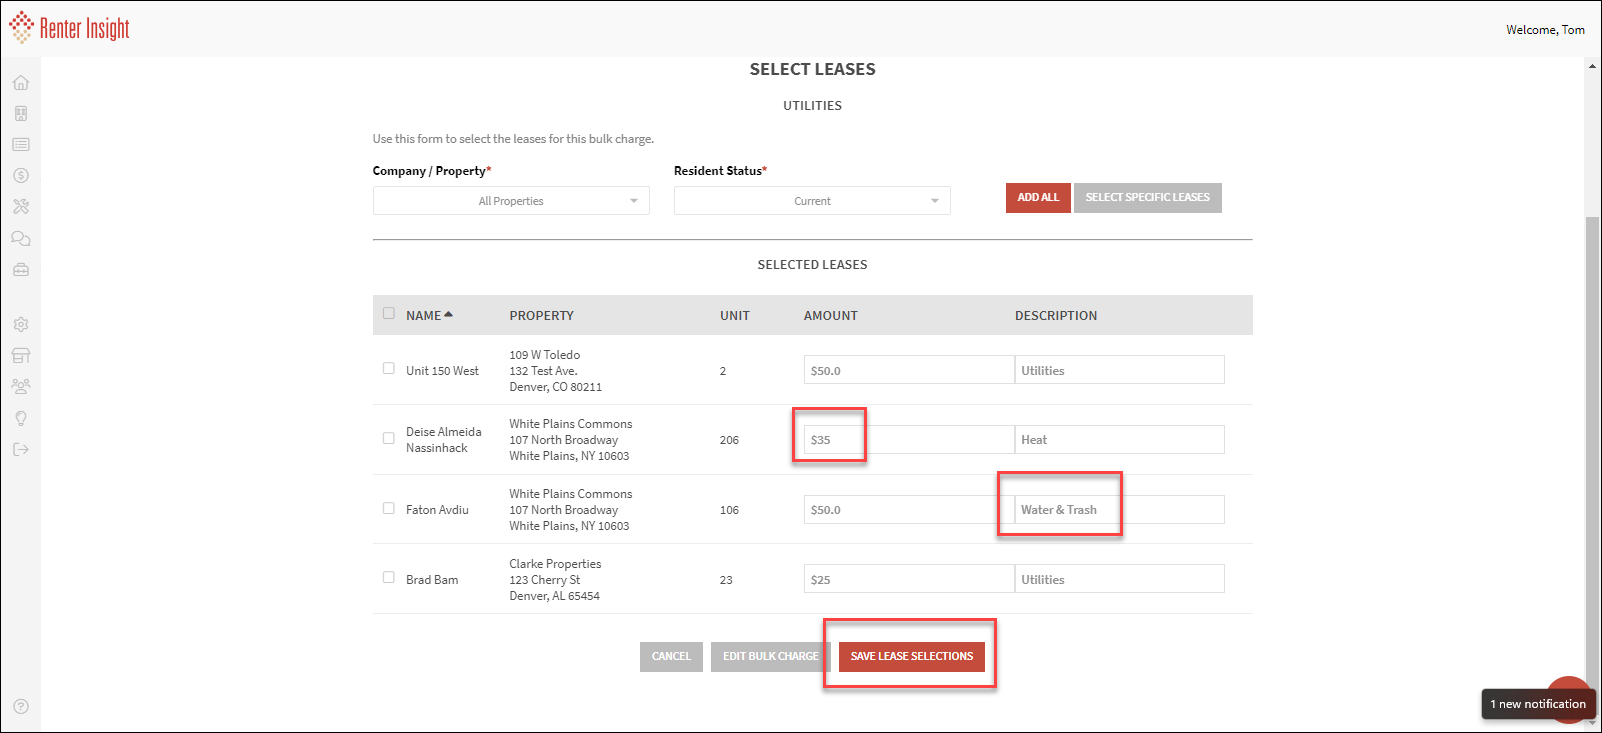Image resolution: width=1602 pixels, height=733 pixels.
Task: Check the Deise Almeida Nassinhack checkbox
Action: click(x=389, y=438)
